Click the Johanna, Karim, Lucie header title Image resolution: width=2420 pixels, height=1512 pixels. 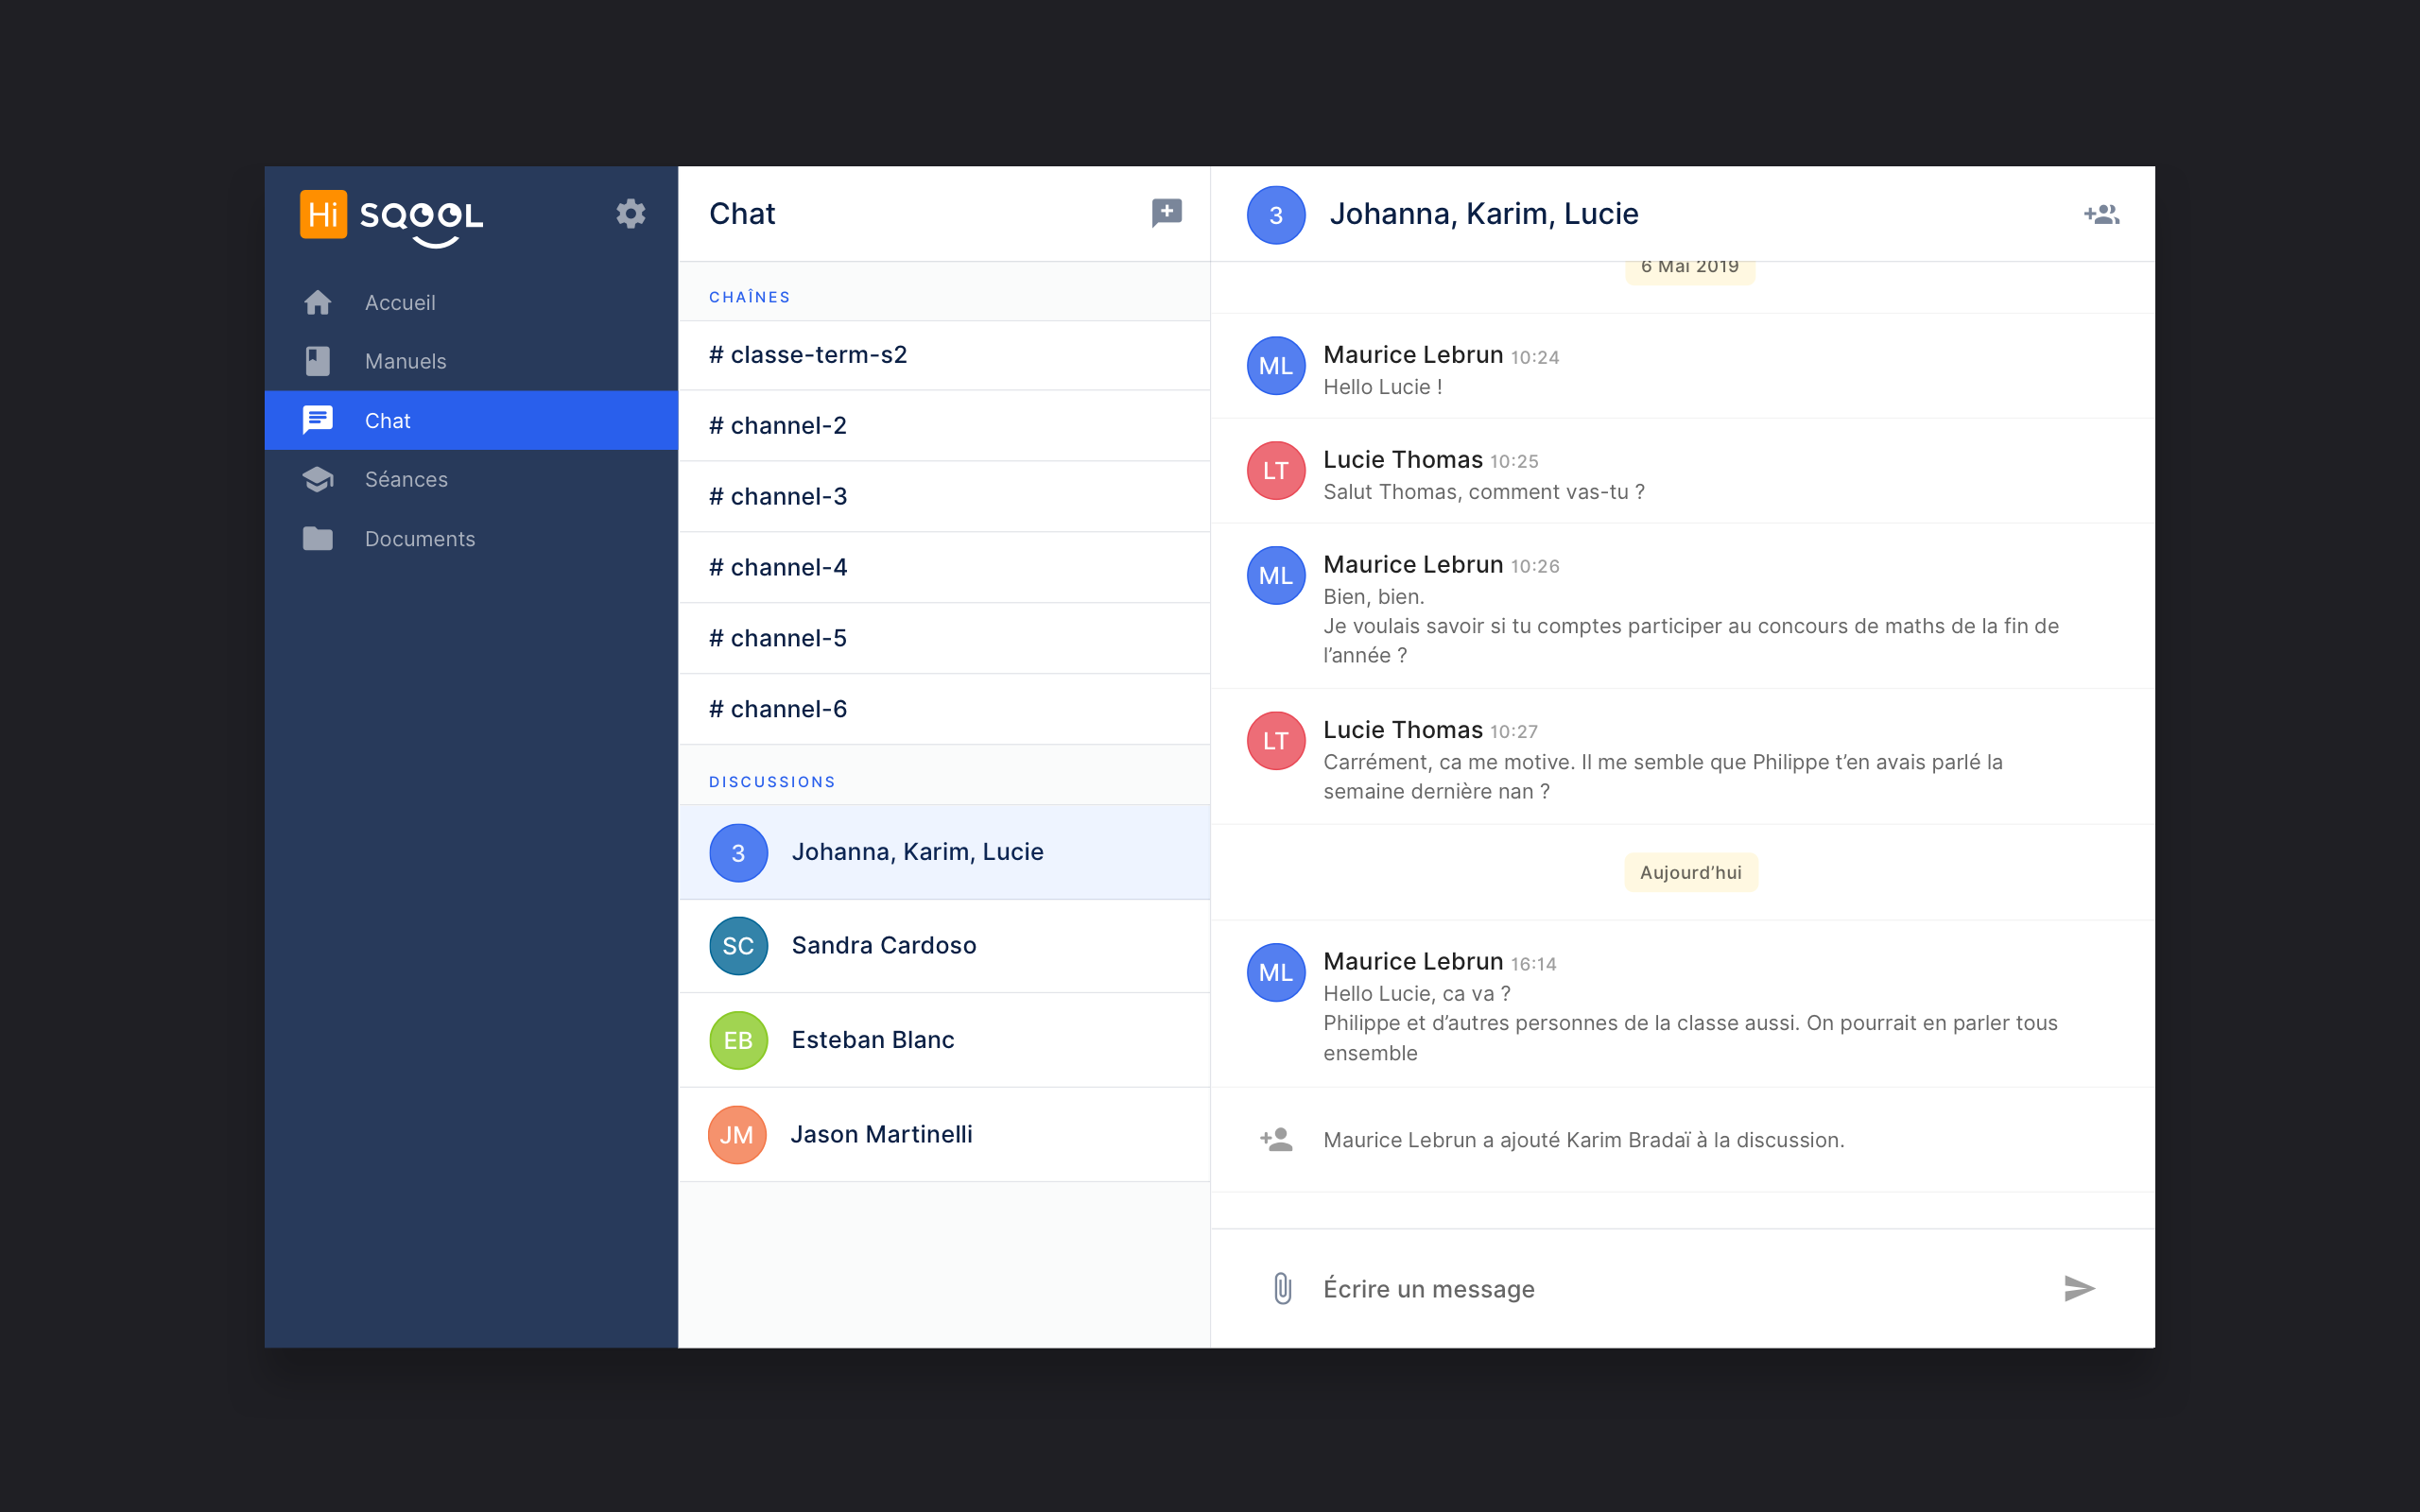pos(1484,214)
